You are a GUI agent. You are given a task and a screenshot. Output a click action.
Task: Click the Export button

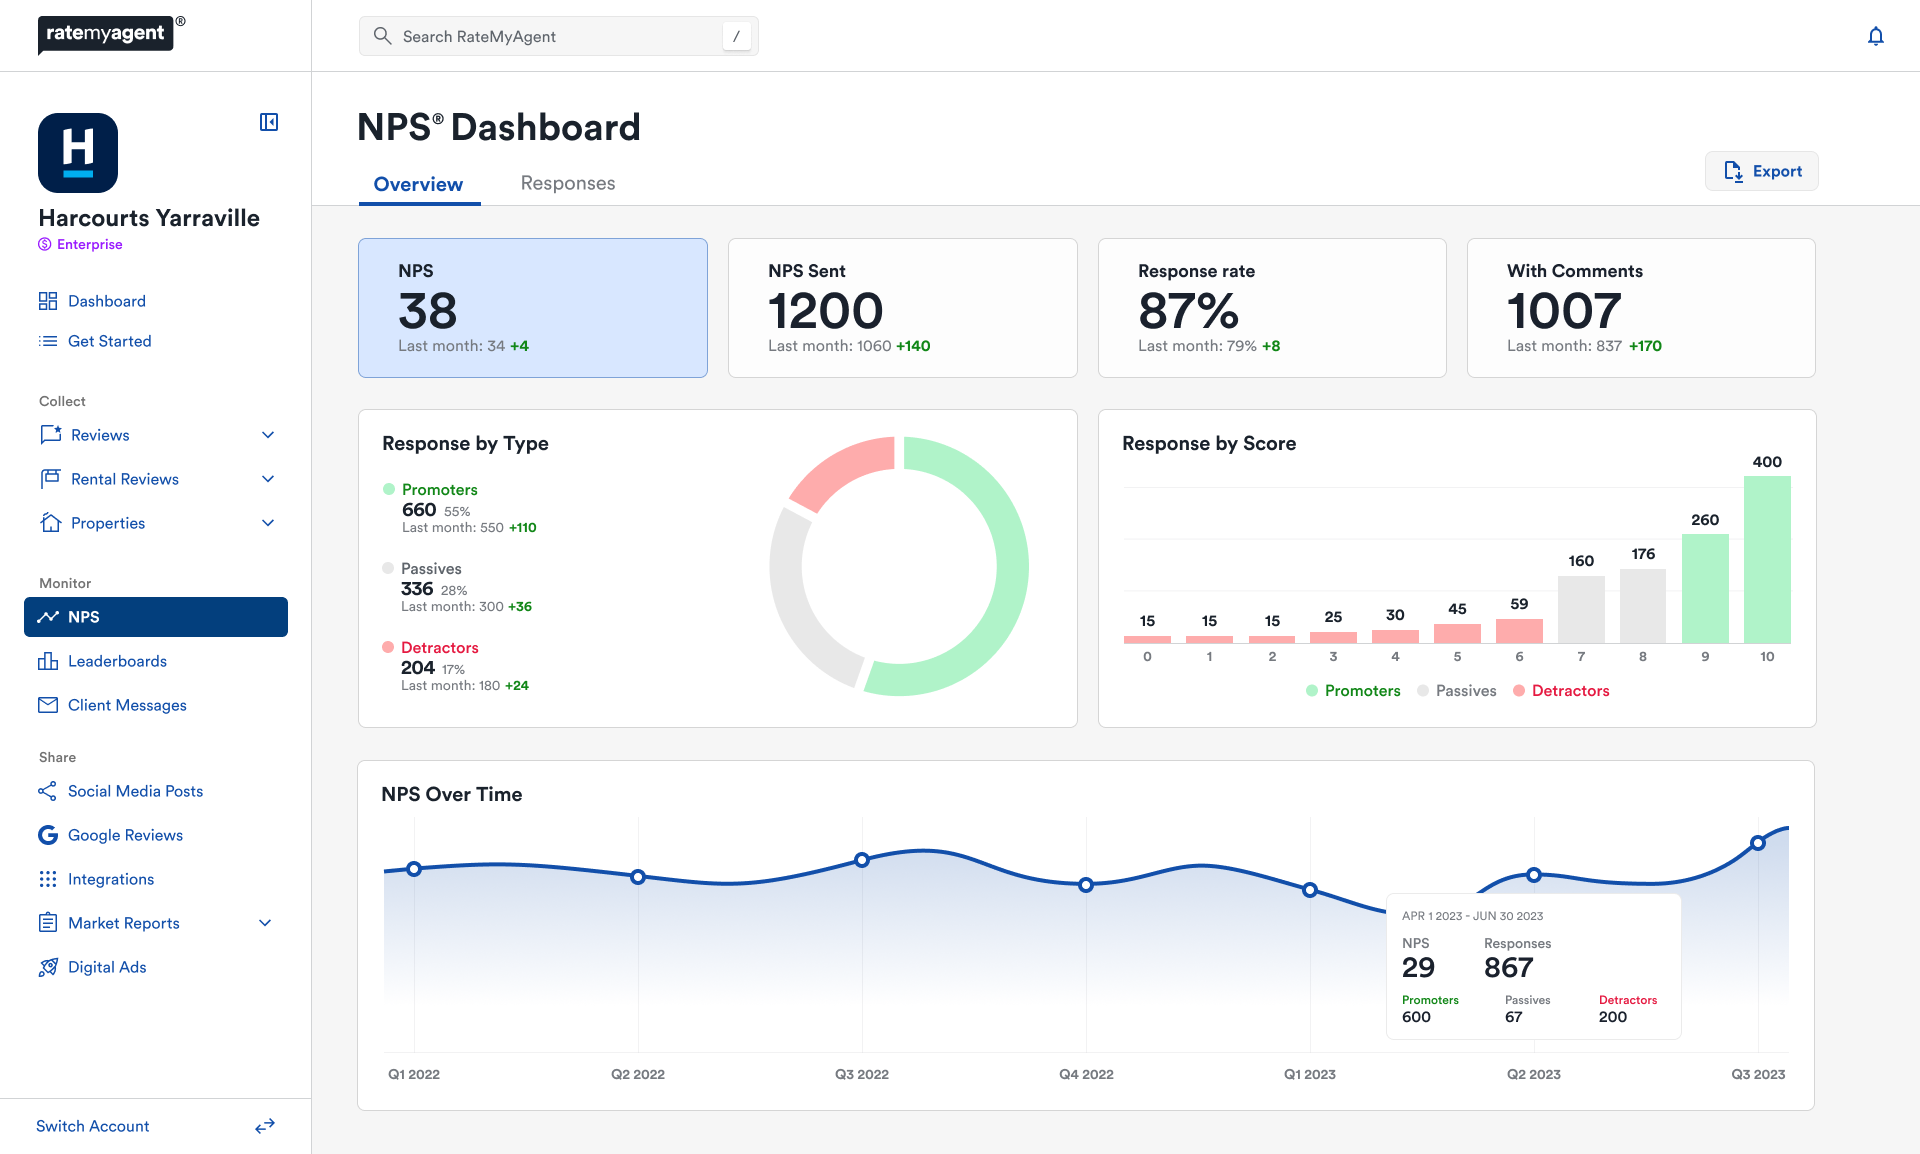[1761, 171]
